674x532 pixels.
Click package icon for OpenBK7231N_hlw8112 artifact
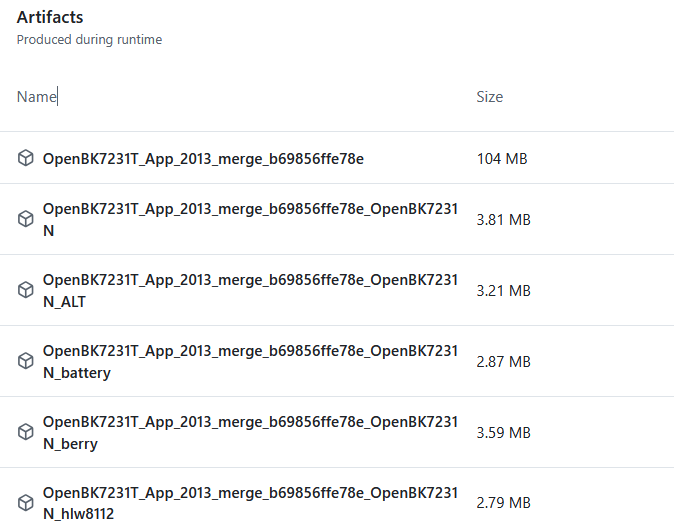tap(26, 502)
